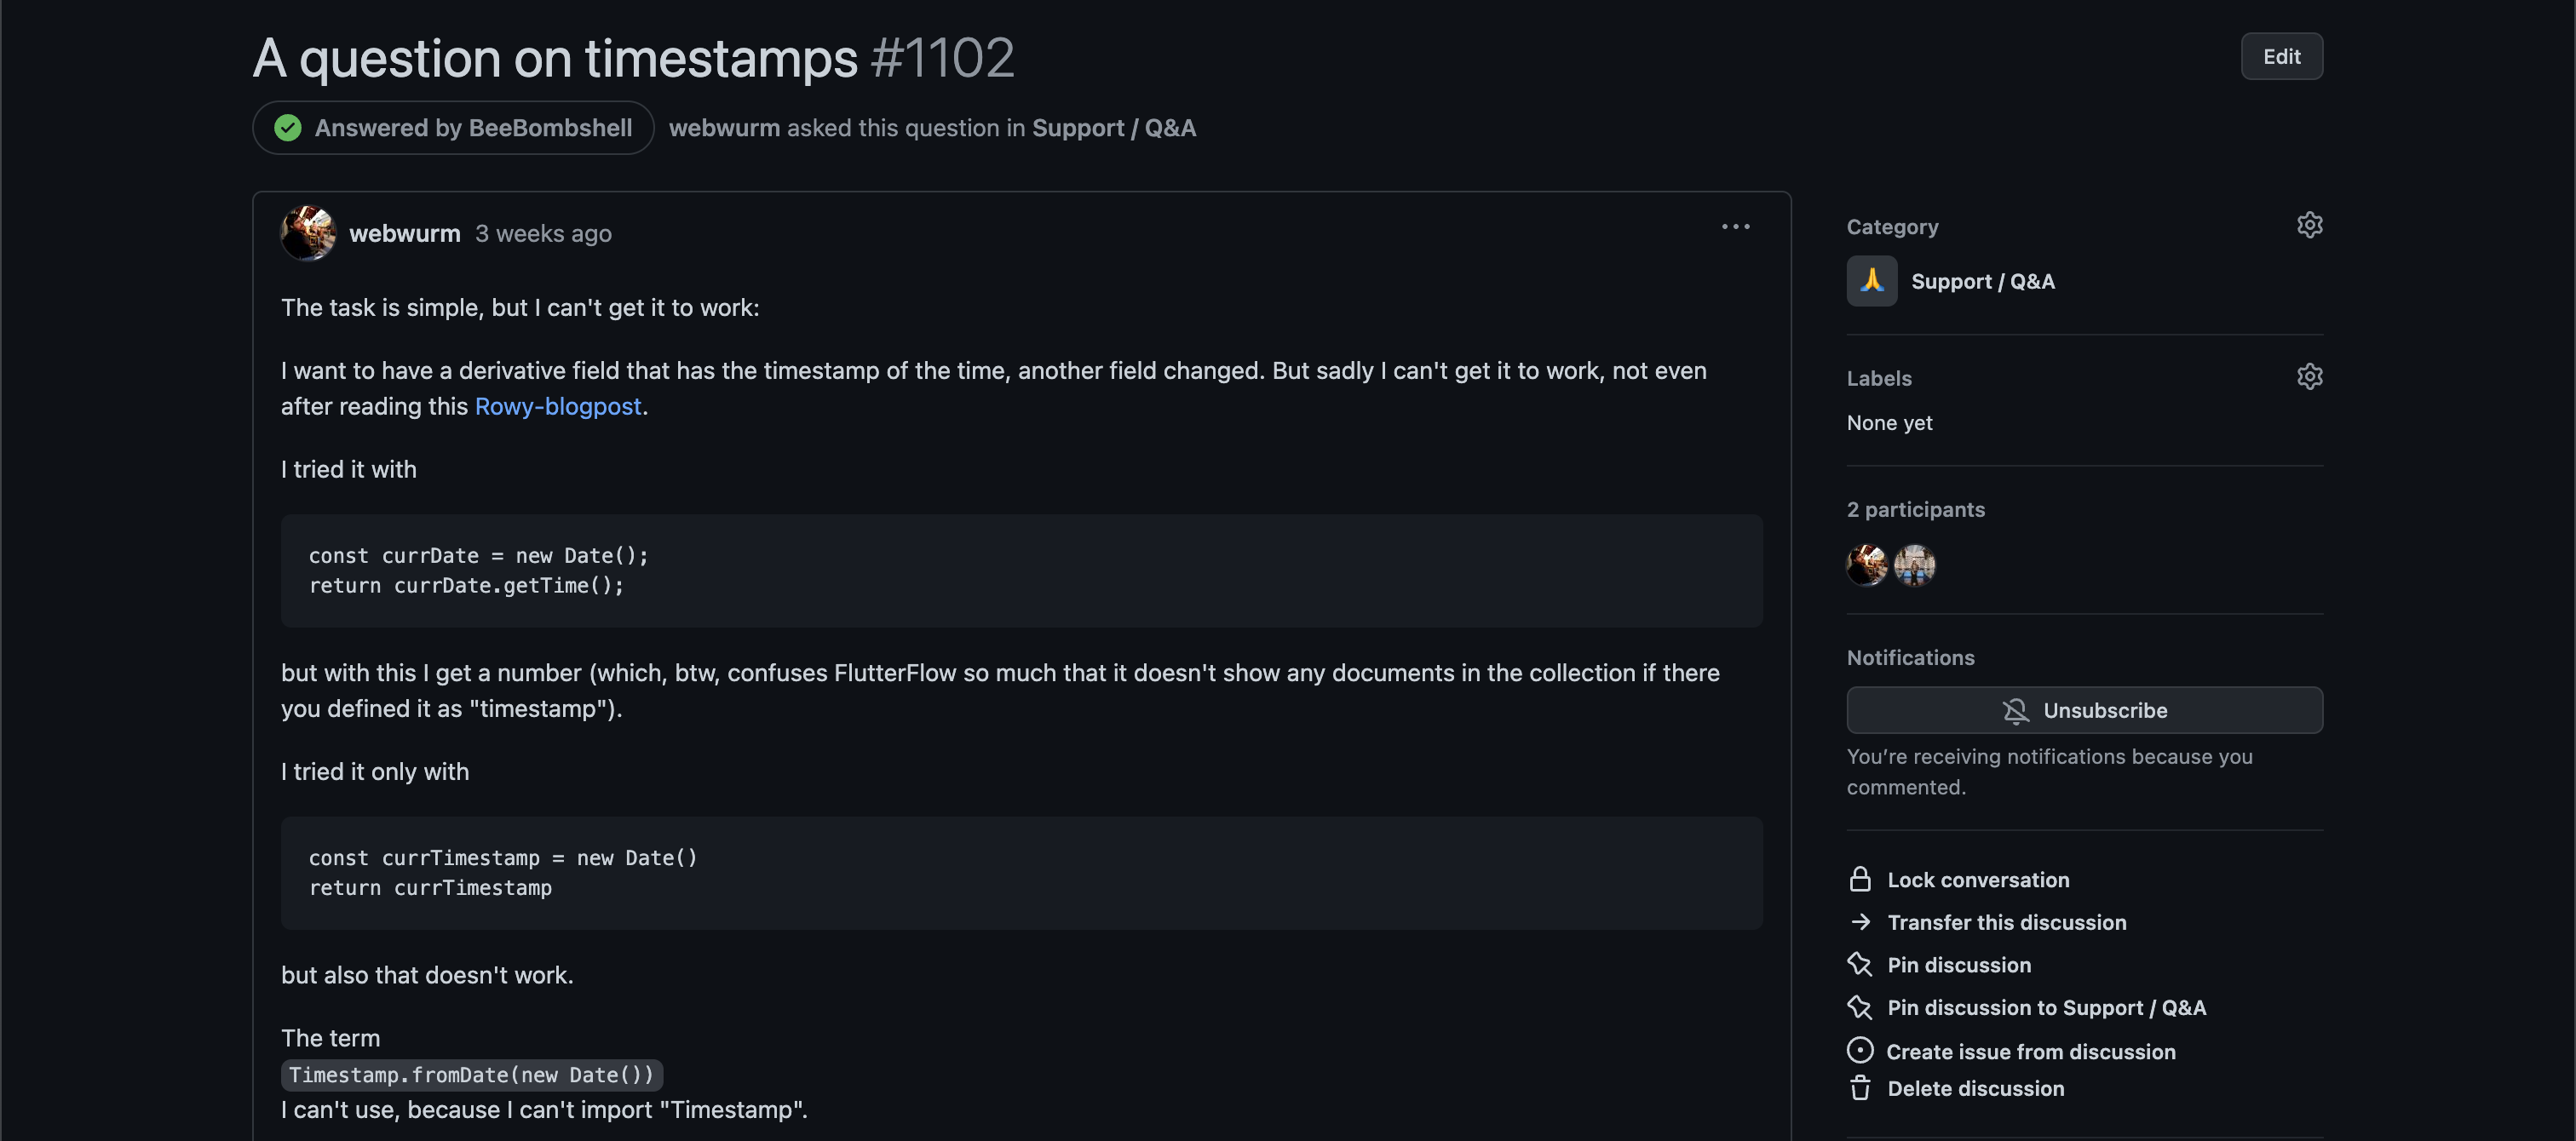Click the '3 weeks ago' timestamp
Viewport: 2576px width, 1141px height.
tap(543, 234)
